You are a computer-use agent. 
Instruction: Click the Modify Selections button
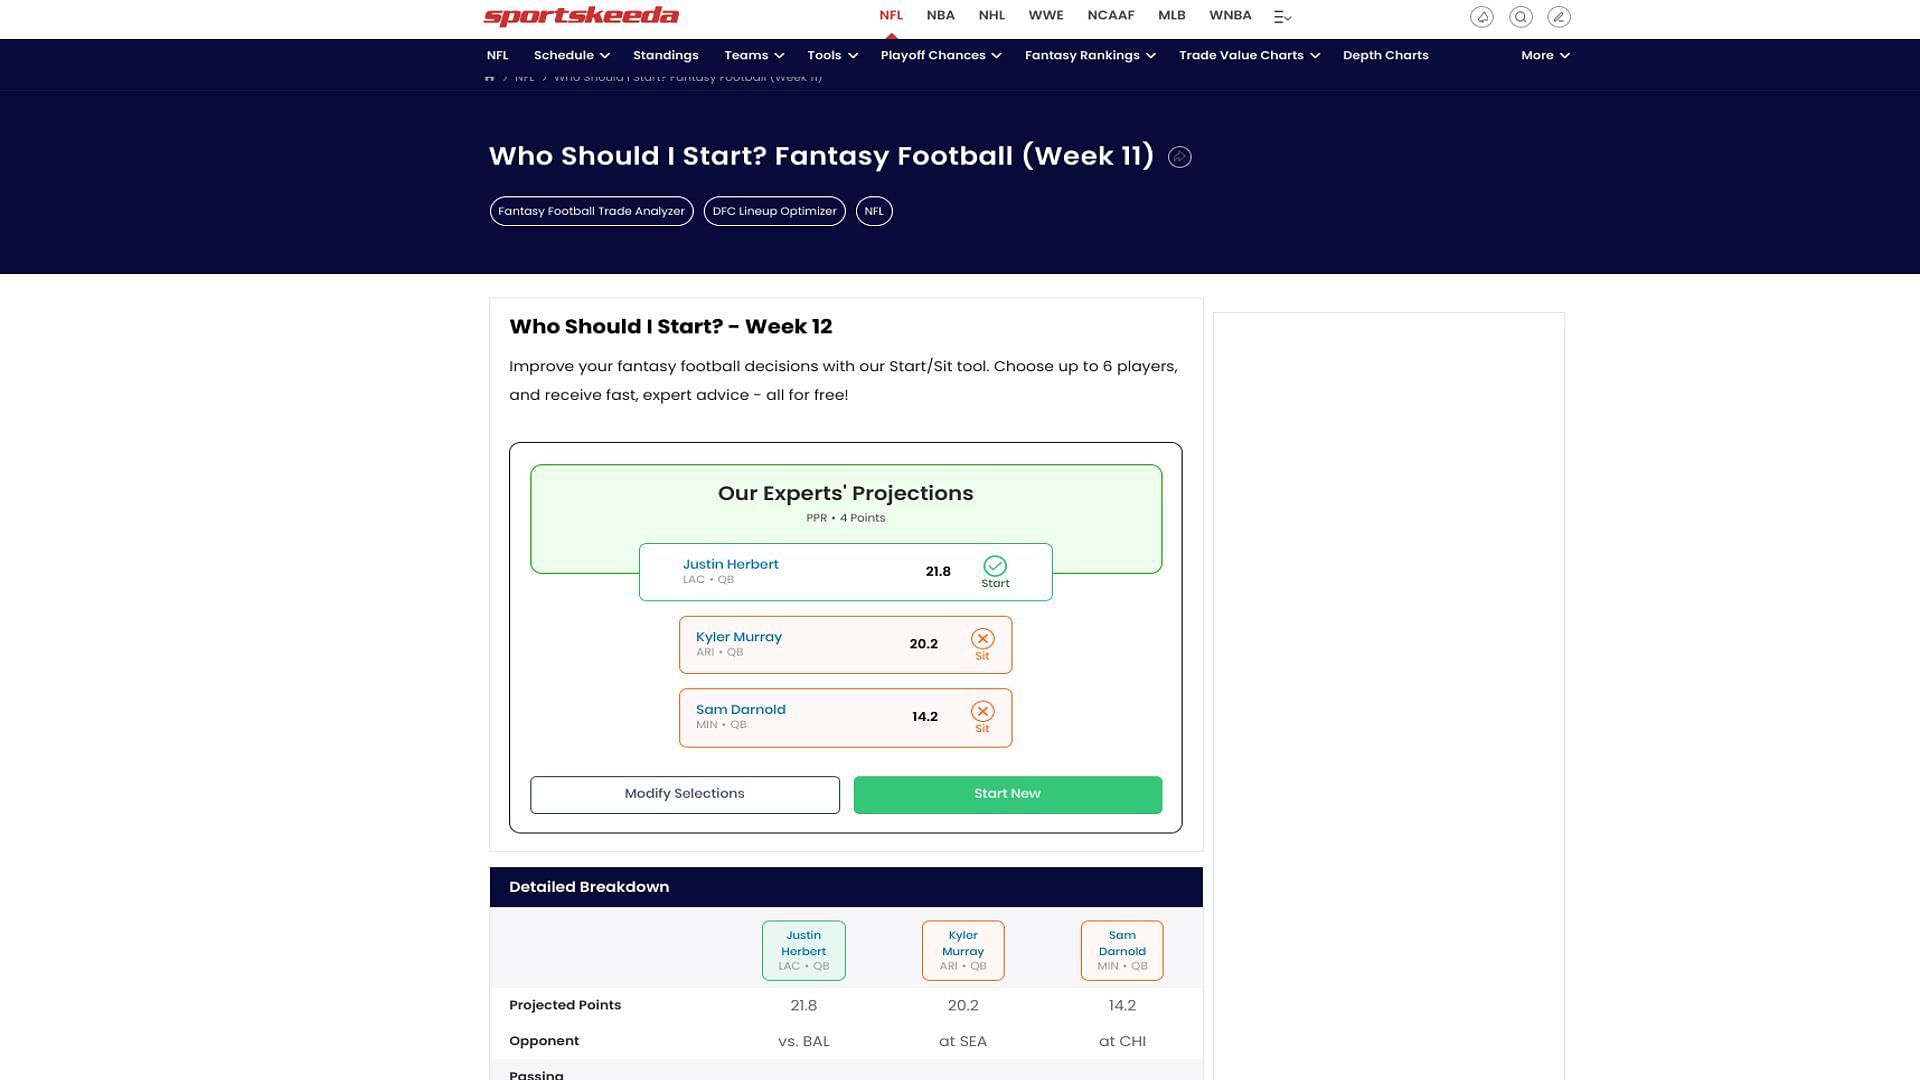point(683,794)
